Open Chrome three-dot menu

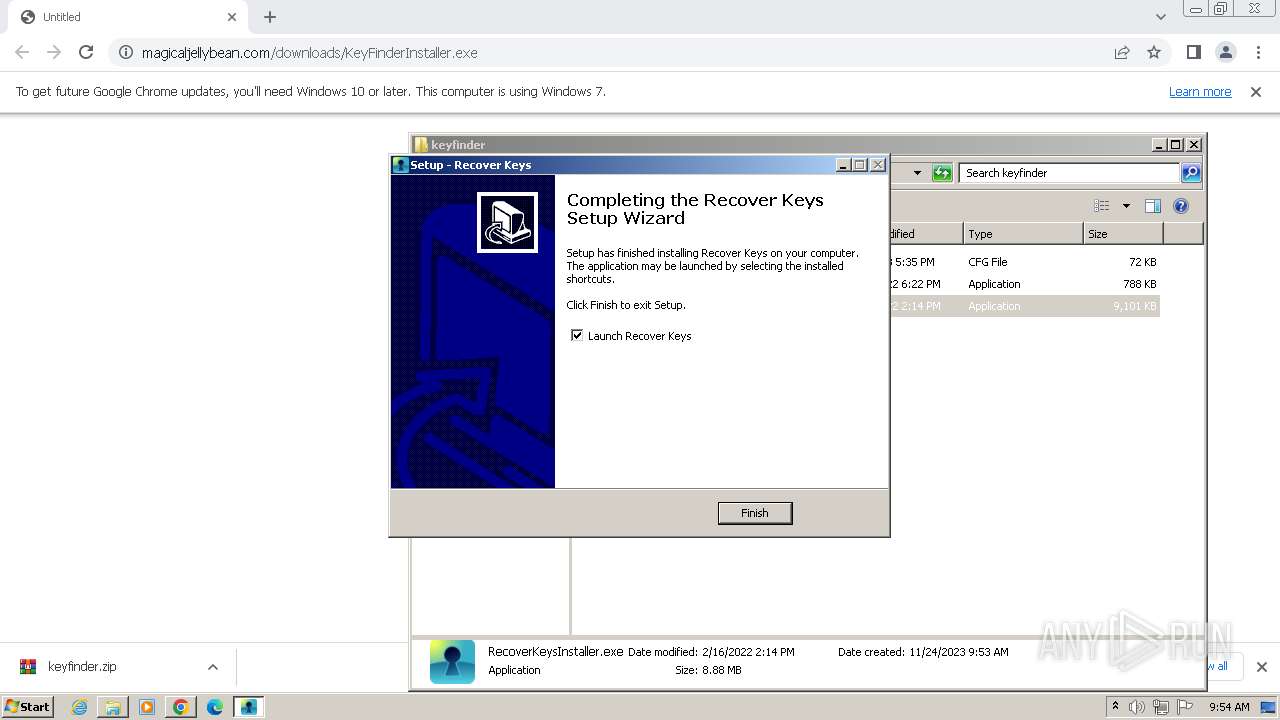[1258, 52]
